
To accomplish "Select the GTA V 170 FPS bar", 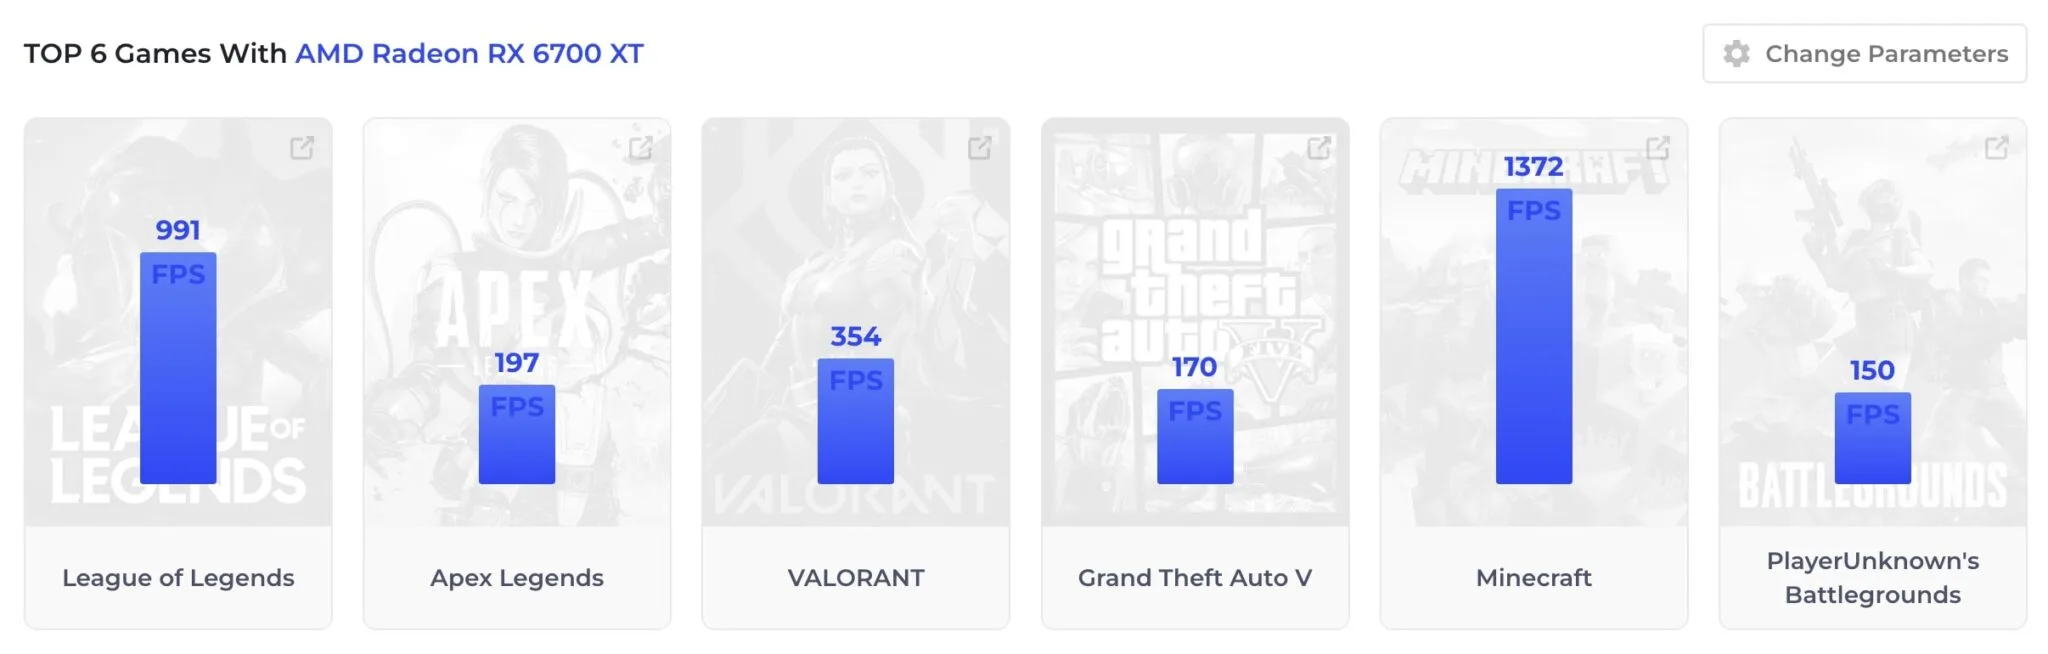I will 1195,436.
